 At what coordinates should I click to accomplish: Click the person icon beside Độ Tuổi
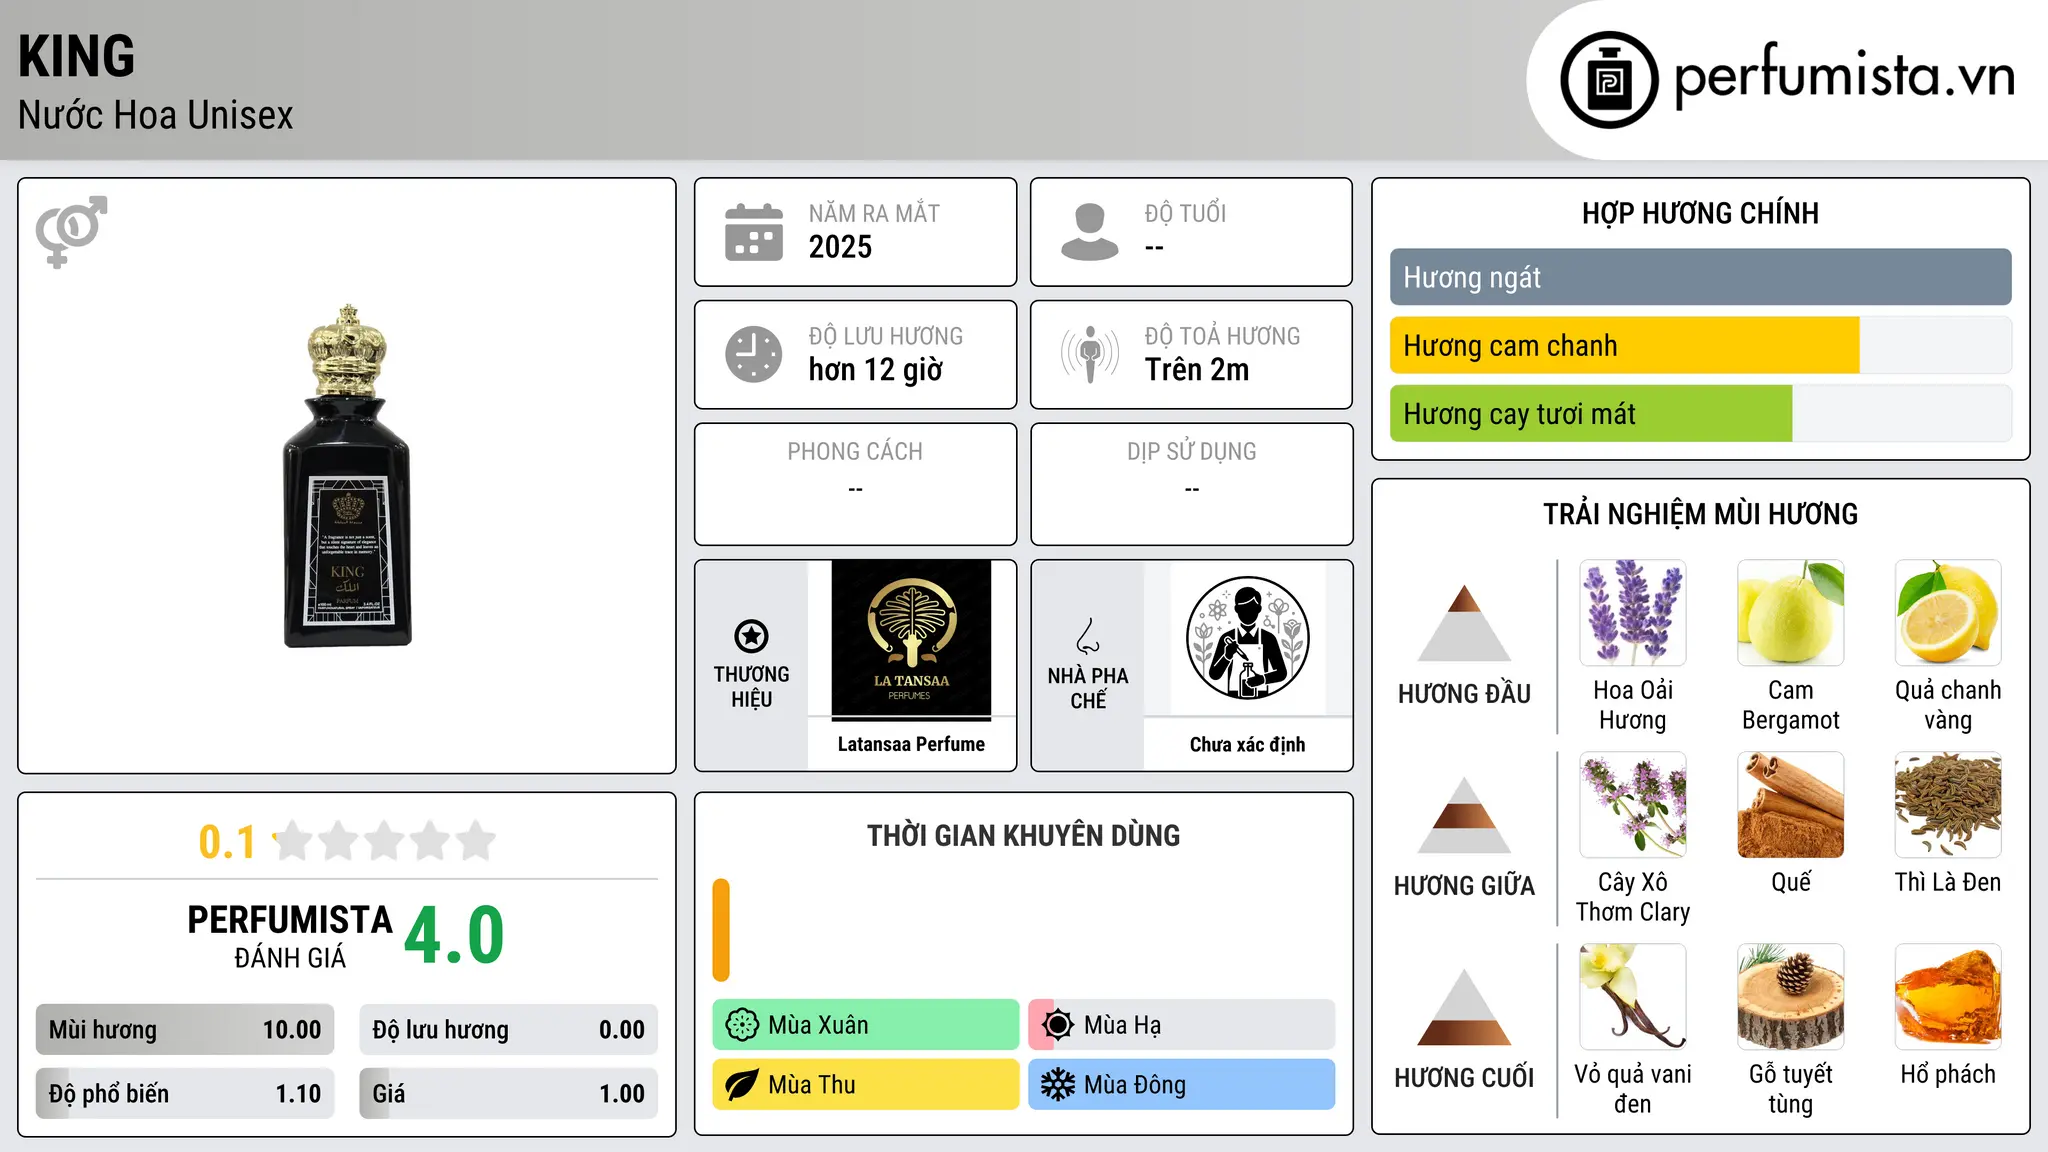[1090, 232]
